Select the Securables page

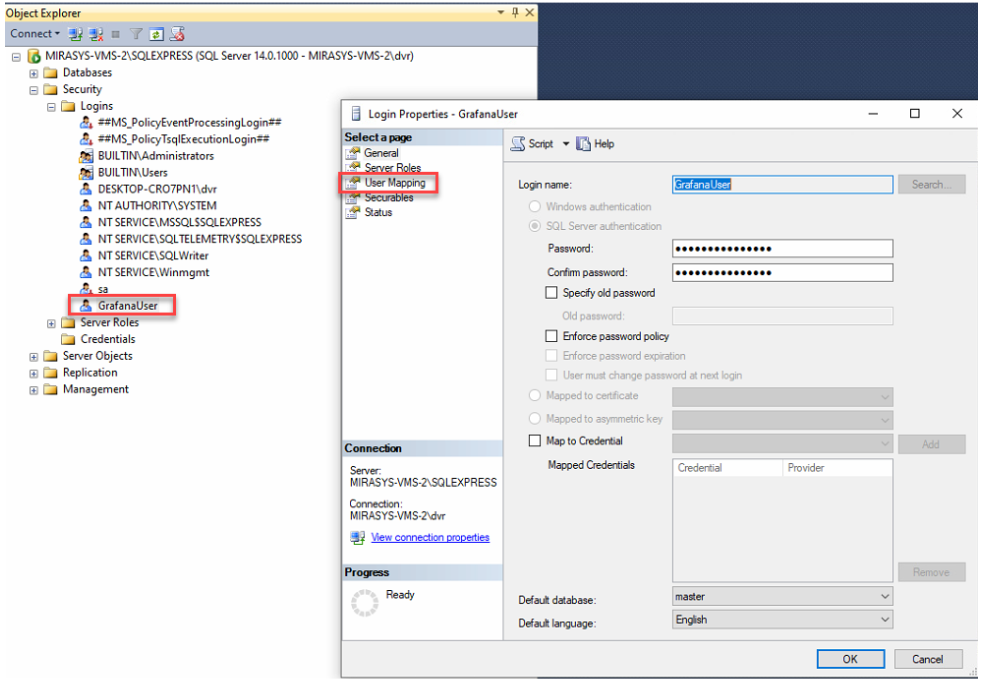[x=388, y=198]
